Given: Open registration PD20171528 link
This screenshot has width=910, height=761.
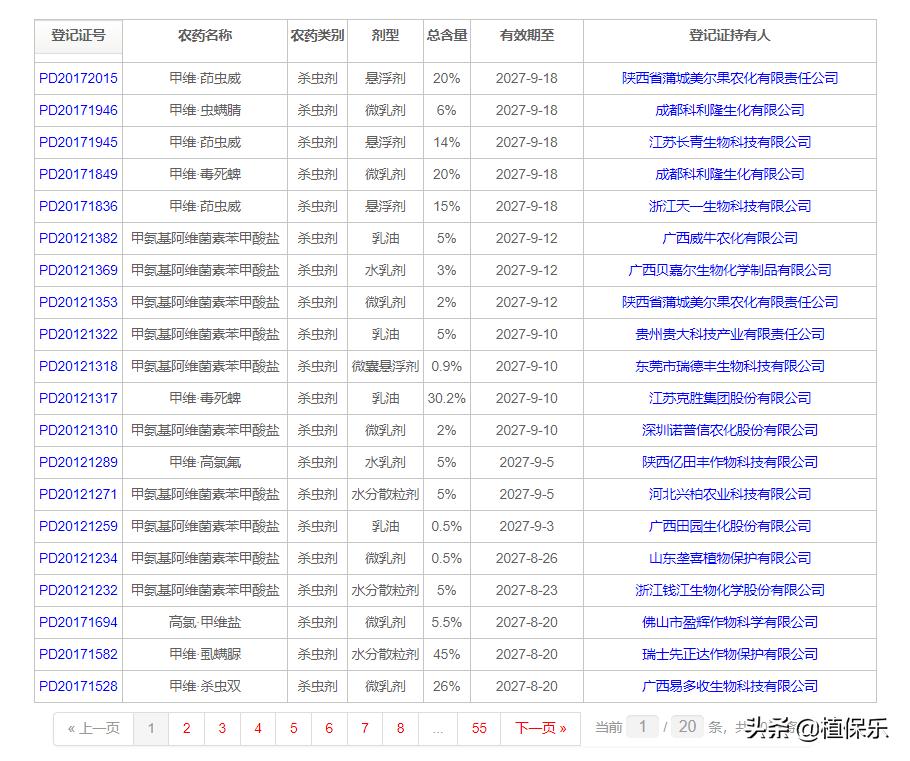Looking at the screenshot, I should (x=78, y=686).
